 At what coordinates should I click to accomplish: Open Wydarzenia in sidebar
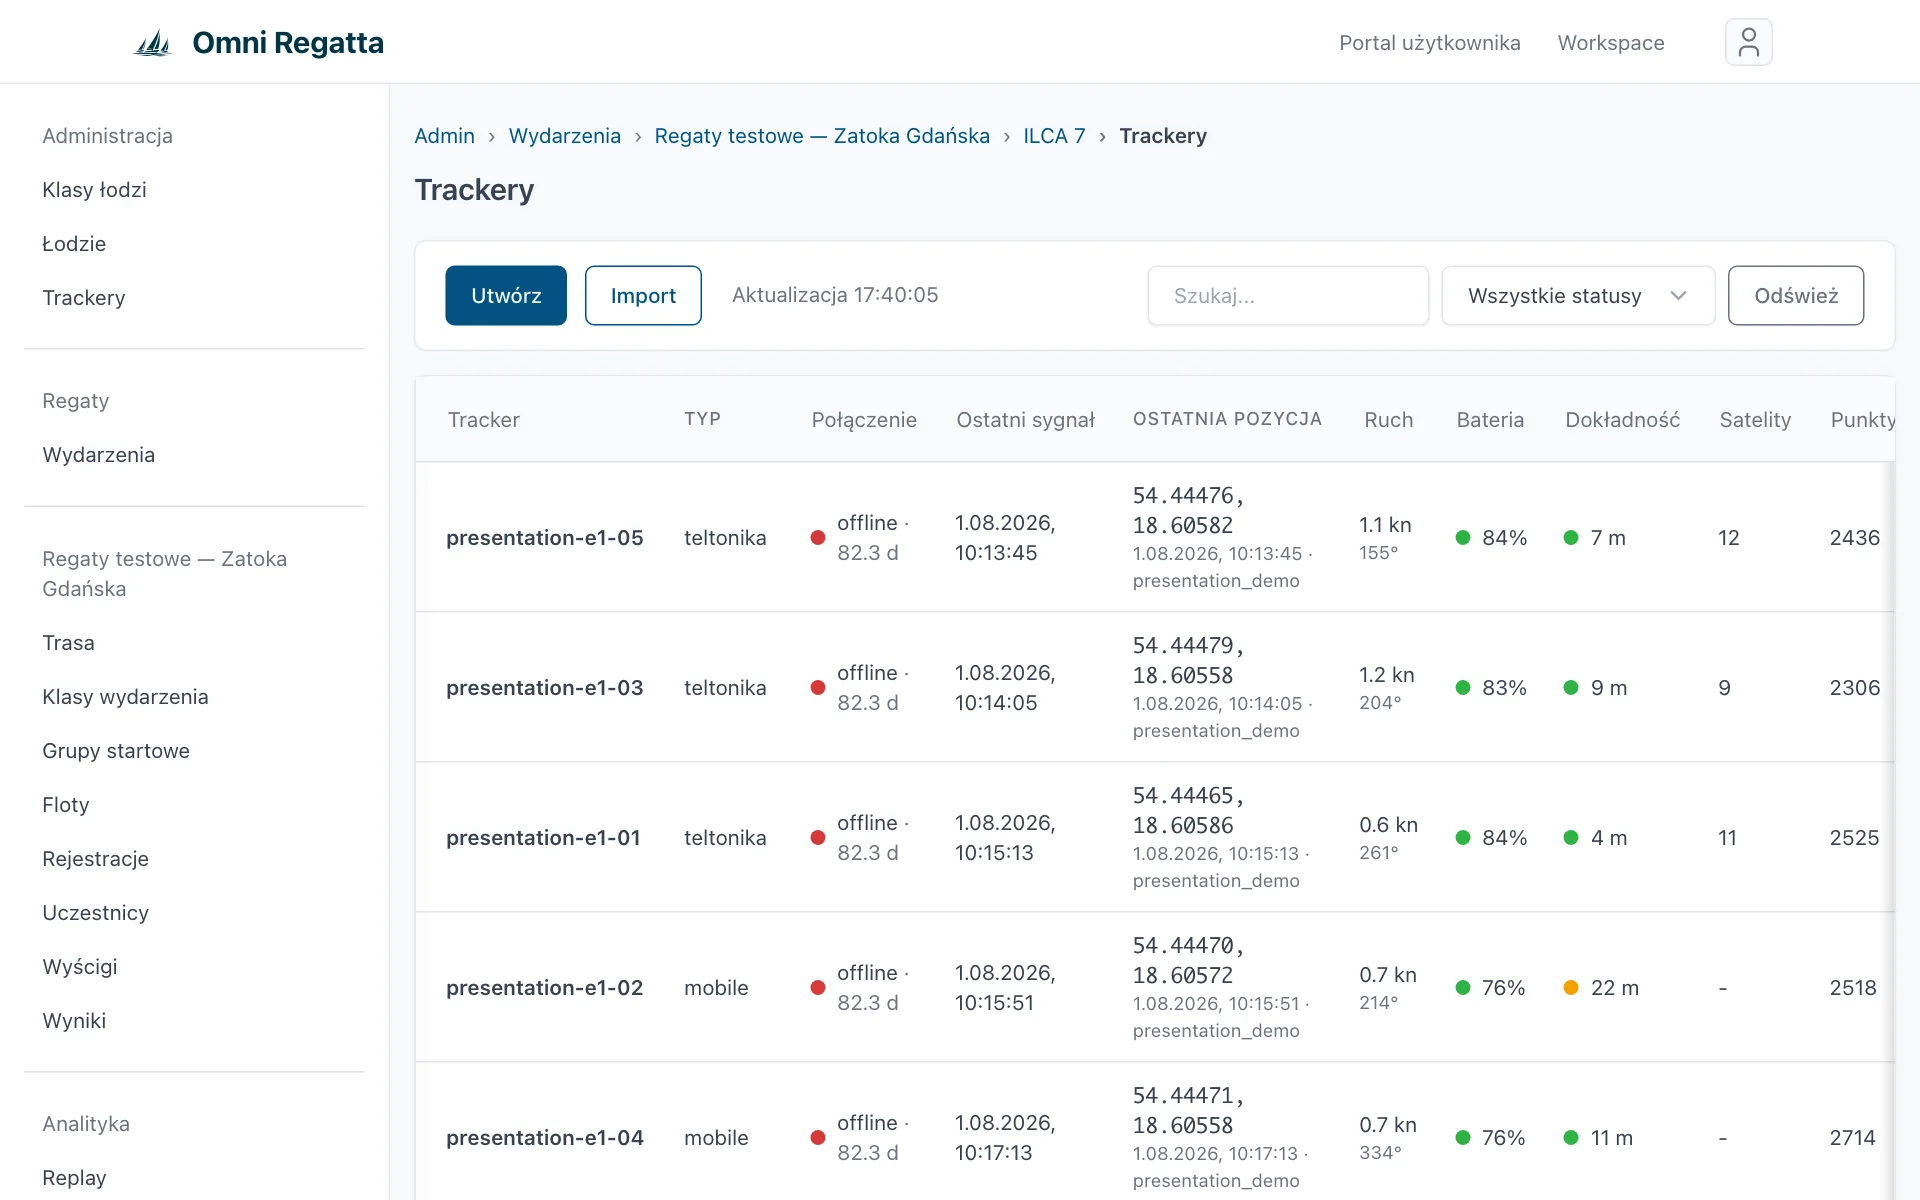(99, 455)
